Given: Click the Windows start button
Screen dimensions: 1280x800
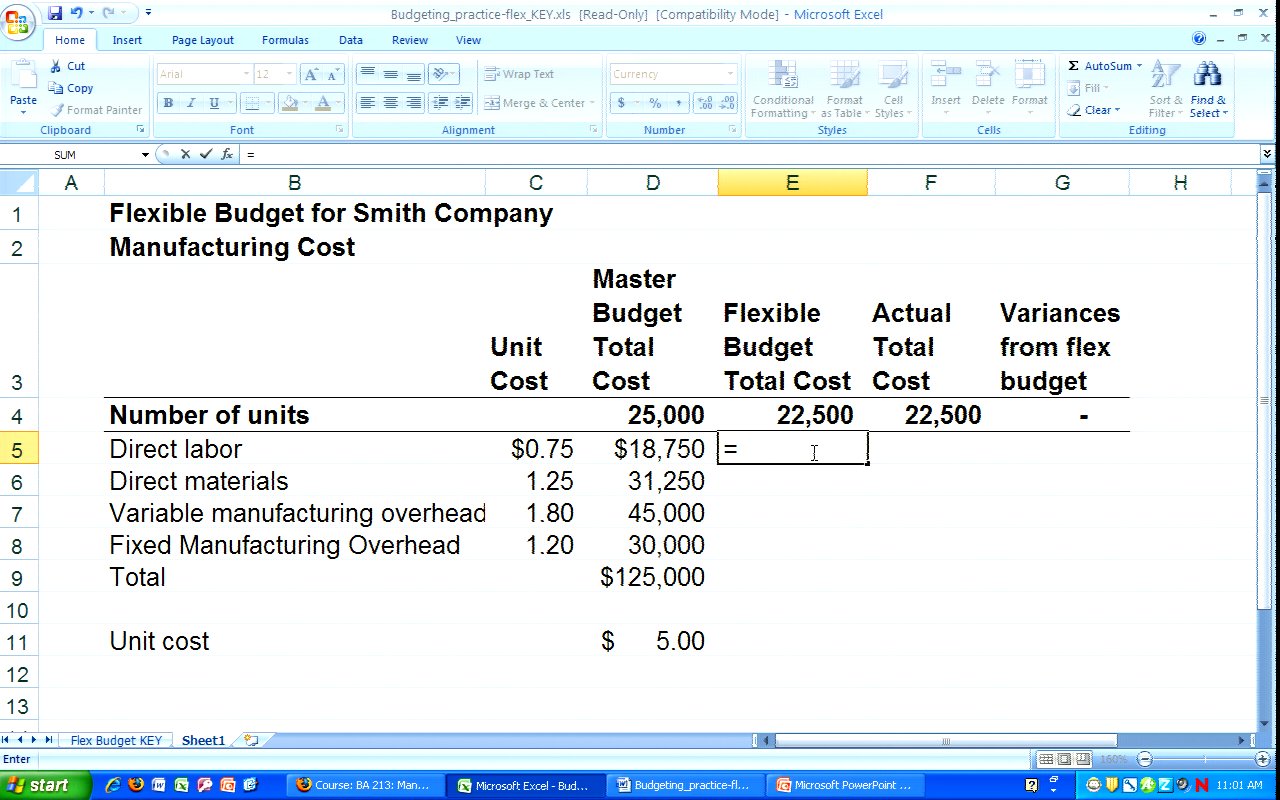Looking at the screenshot, I should tap(45, 785).
